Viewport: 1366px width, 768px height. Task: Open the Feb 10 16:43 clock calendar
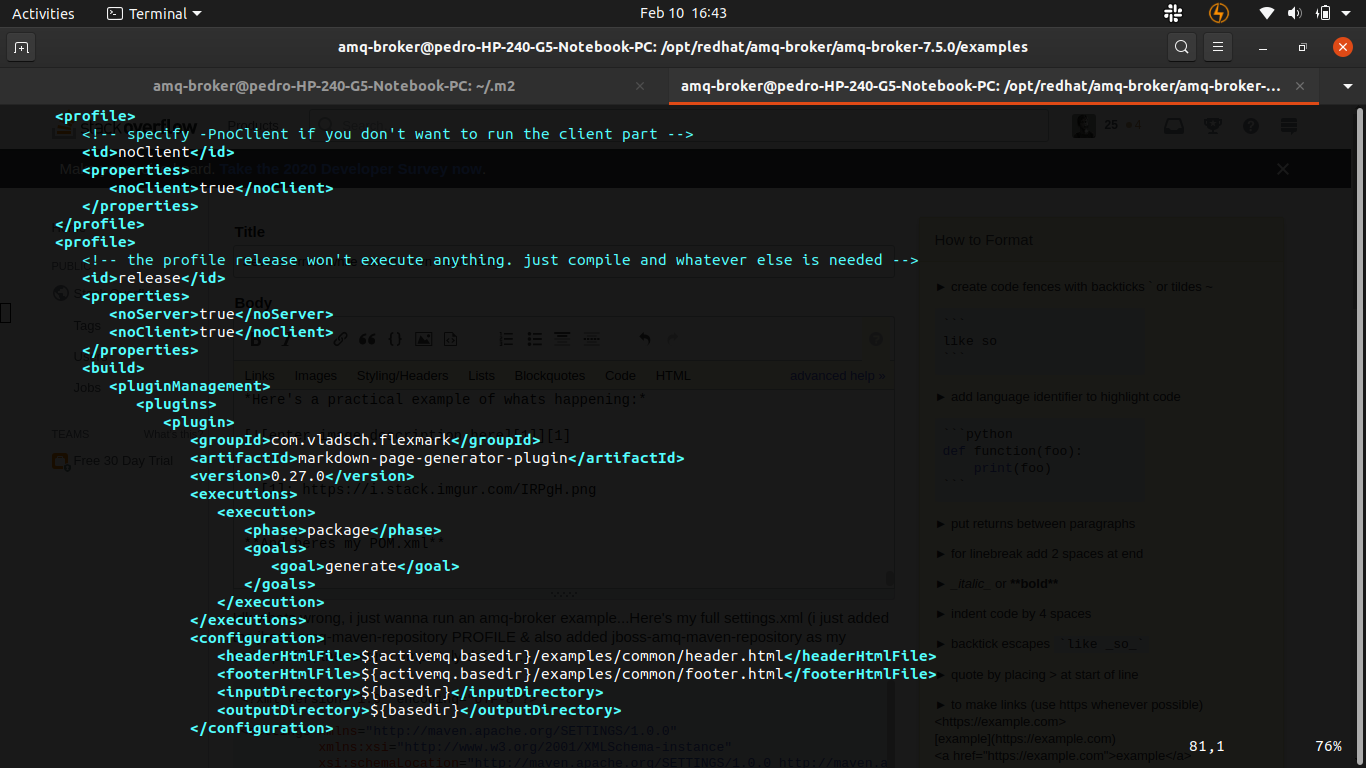coord(683,13)
